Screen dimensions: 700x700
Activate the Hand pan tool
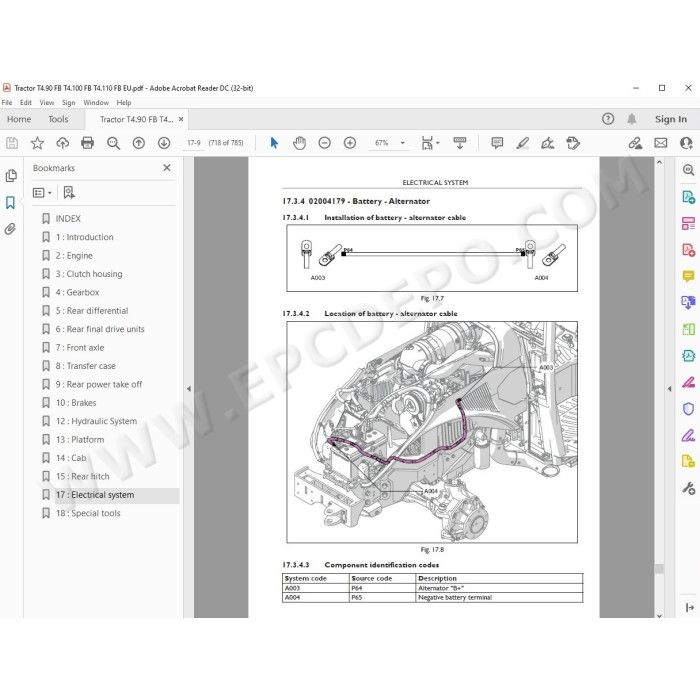[x=299, y=143]
